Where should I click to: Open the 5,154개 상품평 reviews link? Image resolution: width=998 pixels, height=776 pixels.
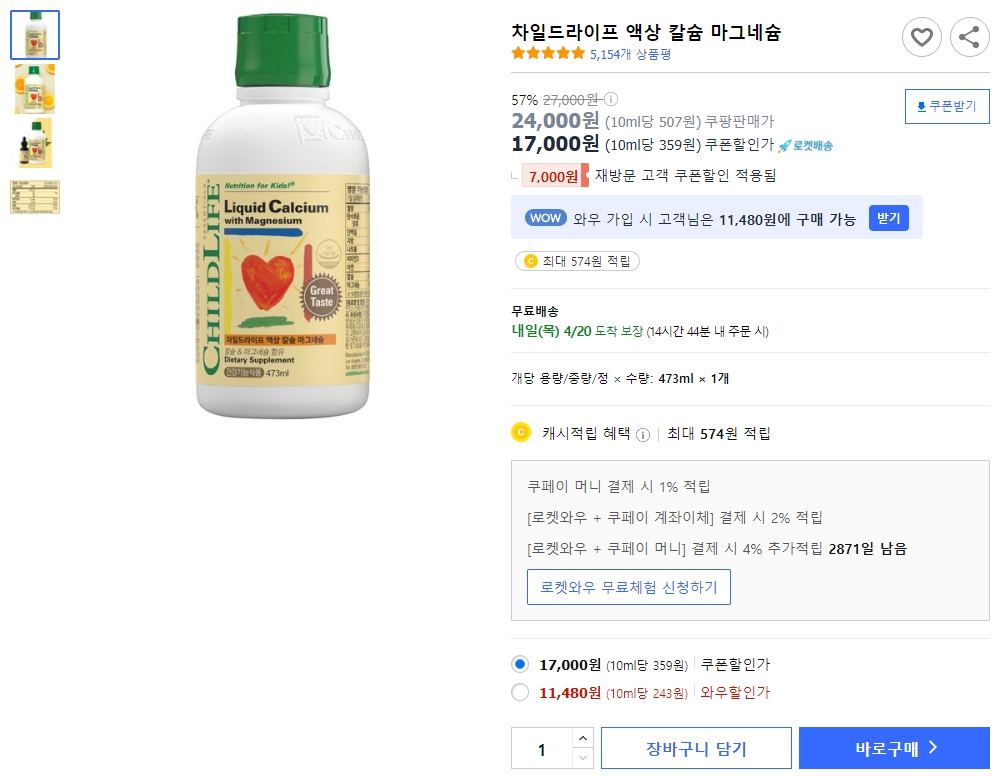(630, 56)
